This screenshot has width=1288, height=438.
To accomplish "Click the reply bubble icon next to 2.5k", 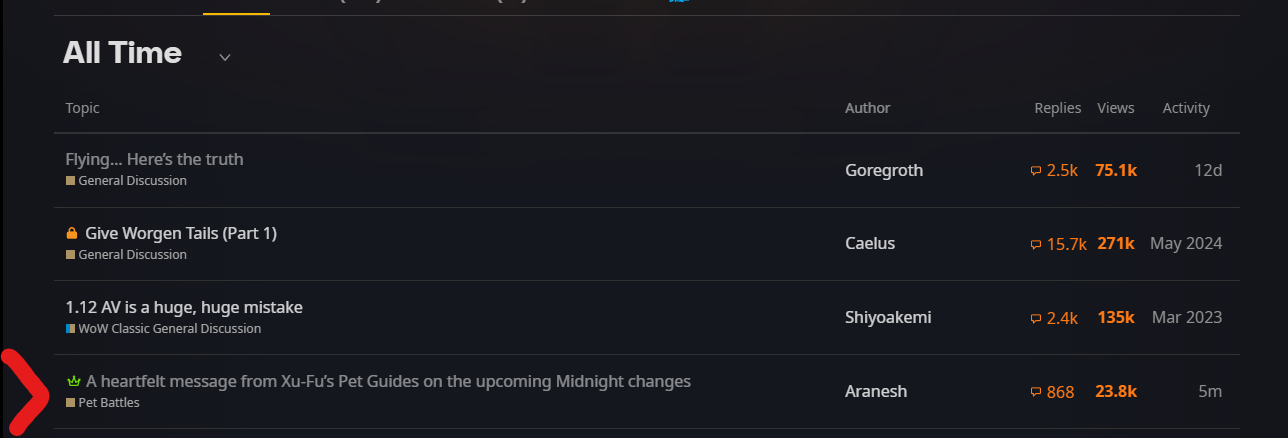I will tap(1036, 171).
